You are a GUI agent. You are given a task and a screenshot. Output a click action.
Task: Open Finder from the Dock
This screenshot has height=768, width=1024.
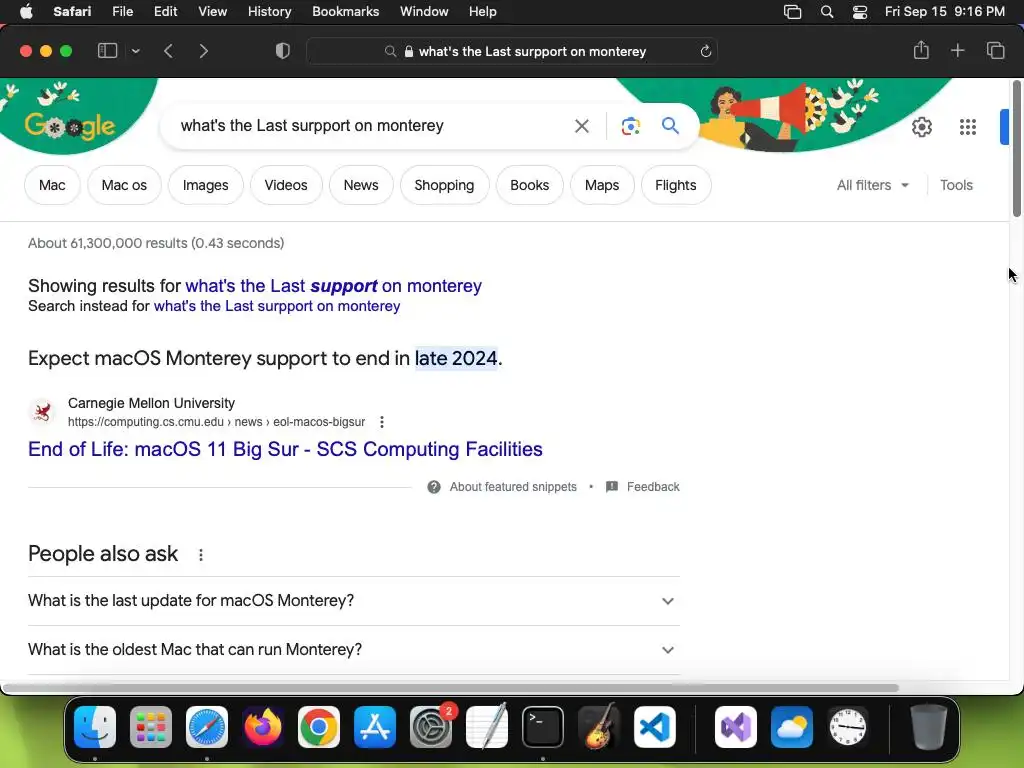coord(95,727)
